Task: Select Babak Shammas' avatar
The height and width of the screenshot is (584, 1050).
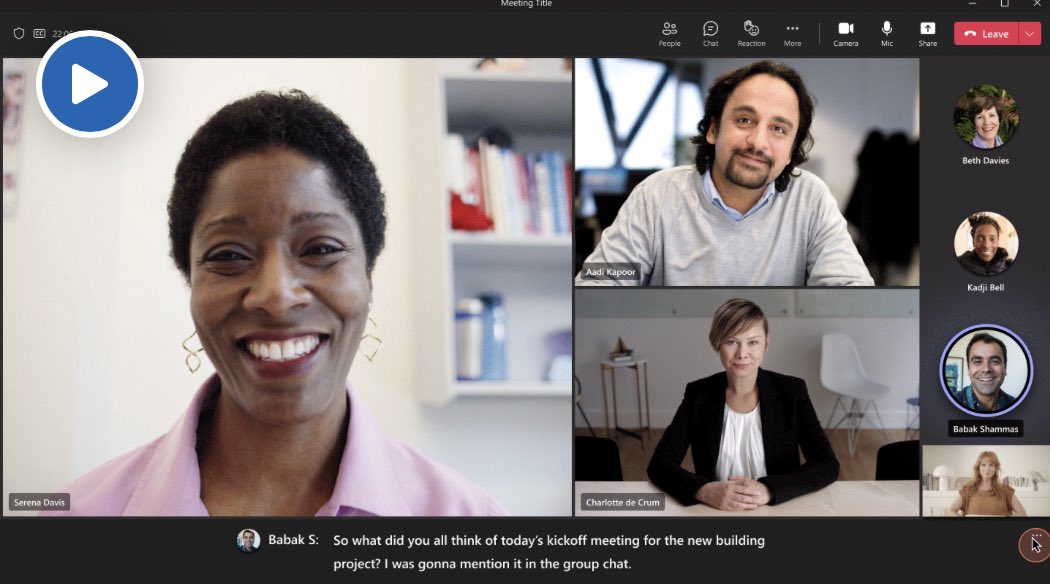Action: click(986, 370)
